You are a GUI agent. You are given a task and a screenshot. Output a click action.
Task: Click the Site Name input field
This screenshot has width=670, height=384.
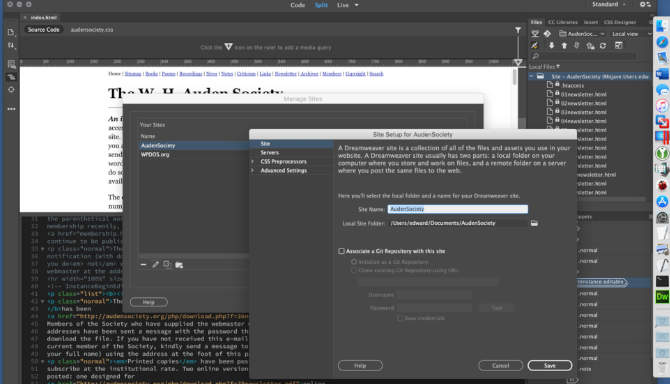point(458,209)
